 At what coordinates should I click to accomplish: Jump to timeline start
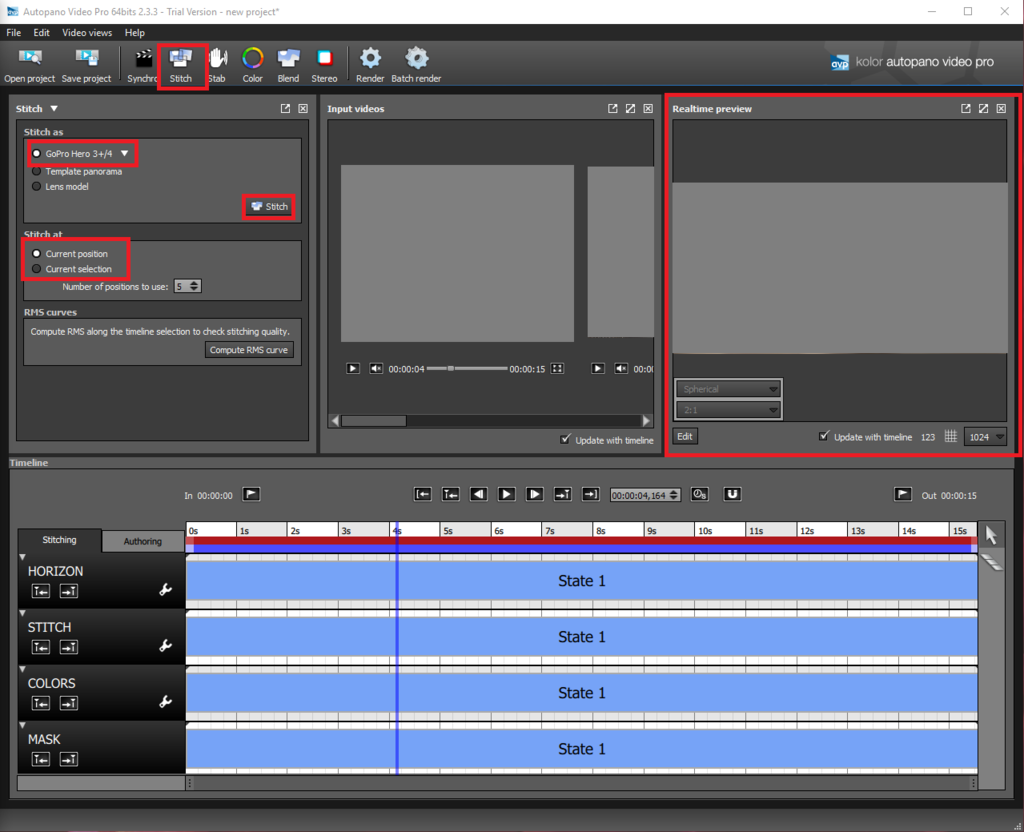[x=423, y=494]
